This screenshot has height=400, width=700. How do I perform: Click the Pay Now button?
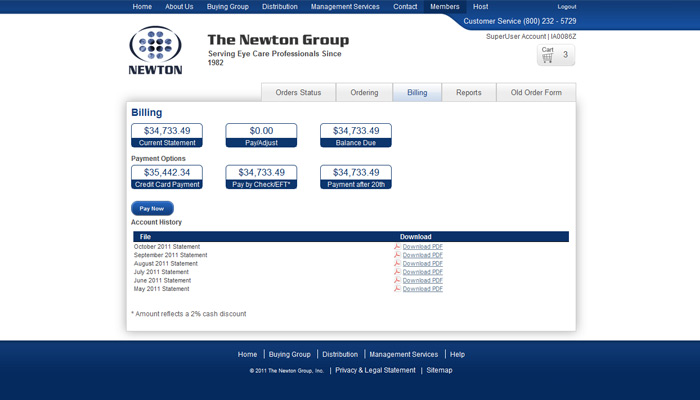152,208
